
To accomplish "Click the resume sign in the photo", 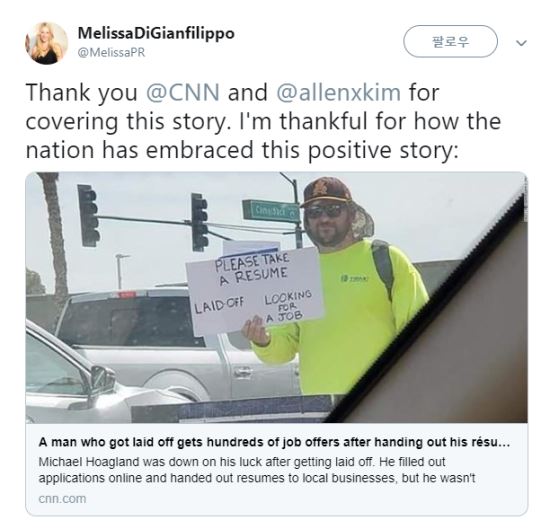I will (x=255, y=289).
